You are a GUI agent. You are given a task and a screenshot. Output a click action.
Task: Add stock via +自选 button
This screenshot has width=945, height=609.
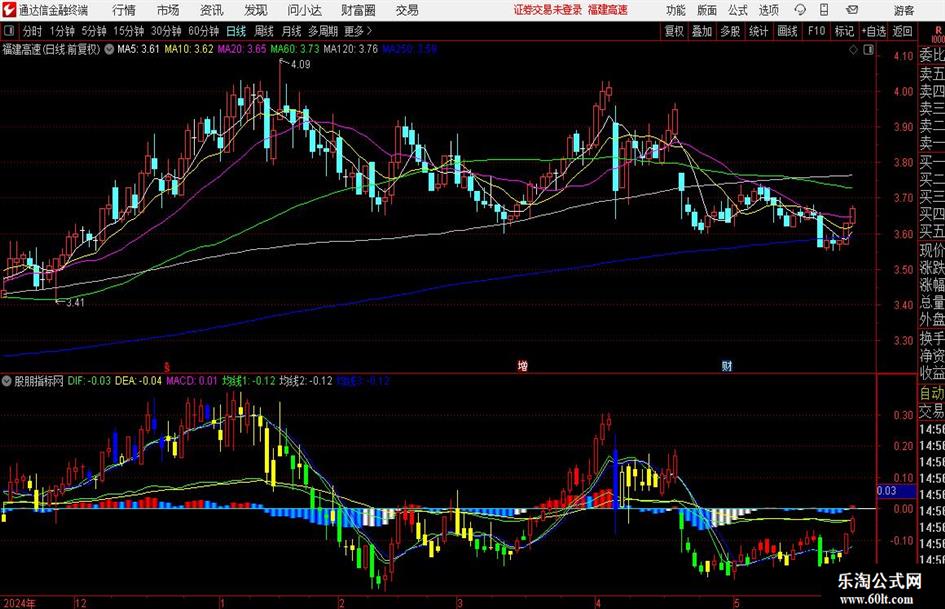click(873, 31)
